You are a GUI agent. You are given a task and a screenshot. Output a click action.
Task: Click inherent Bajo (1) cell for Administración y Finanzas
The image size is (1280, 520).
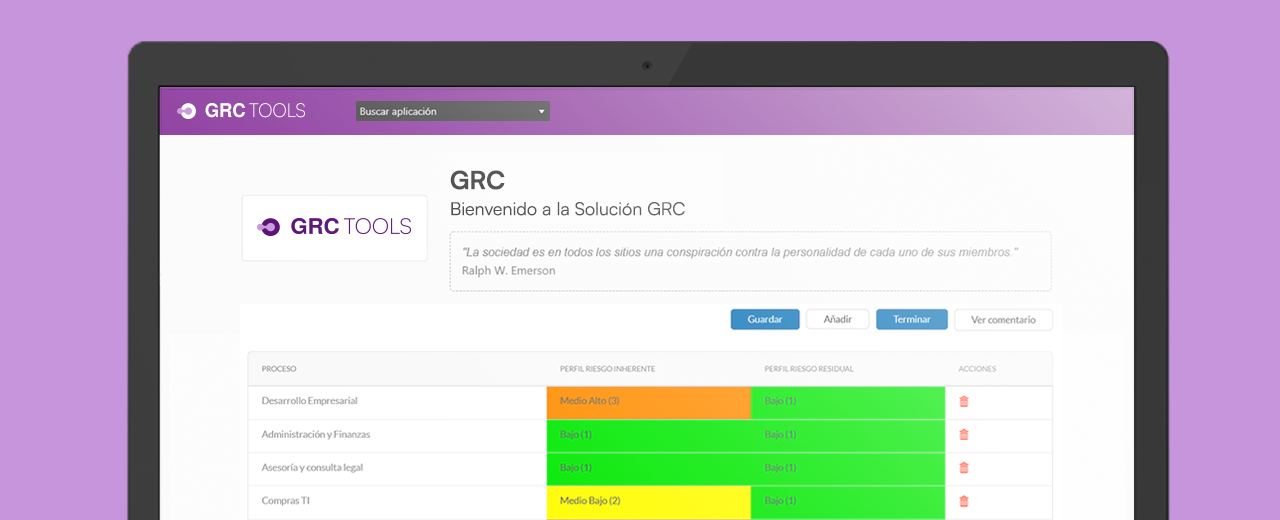(649, 435)
